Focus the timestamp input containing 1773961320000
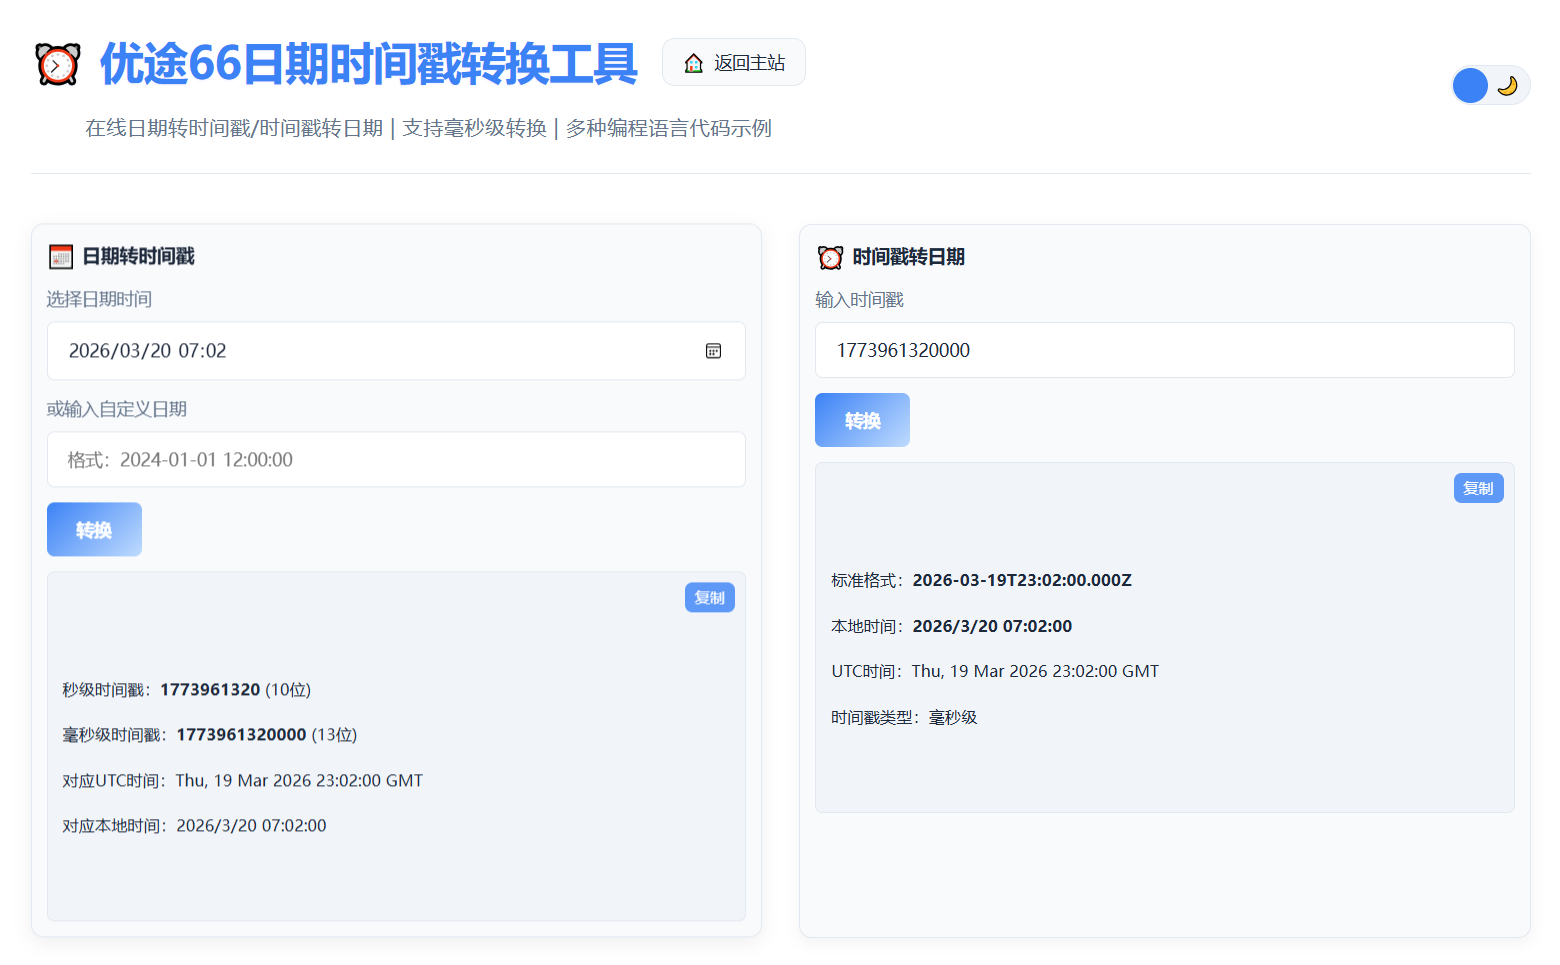 (x=1164, y=350)
